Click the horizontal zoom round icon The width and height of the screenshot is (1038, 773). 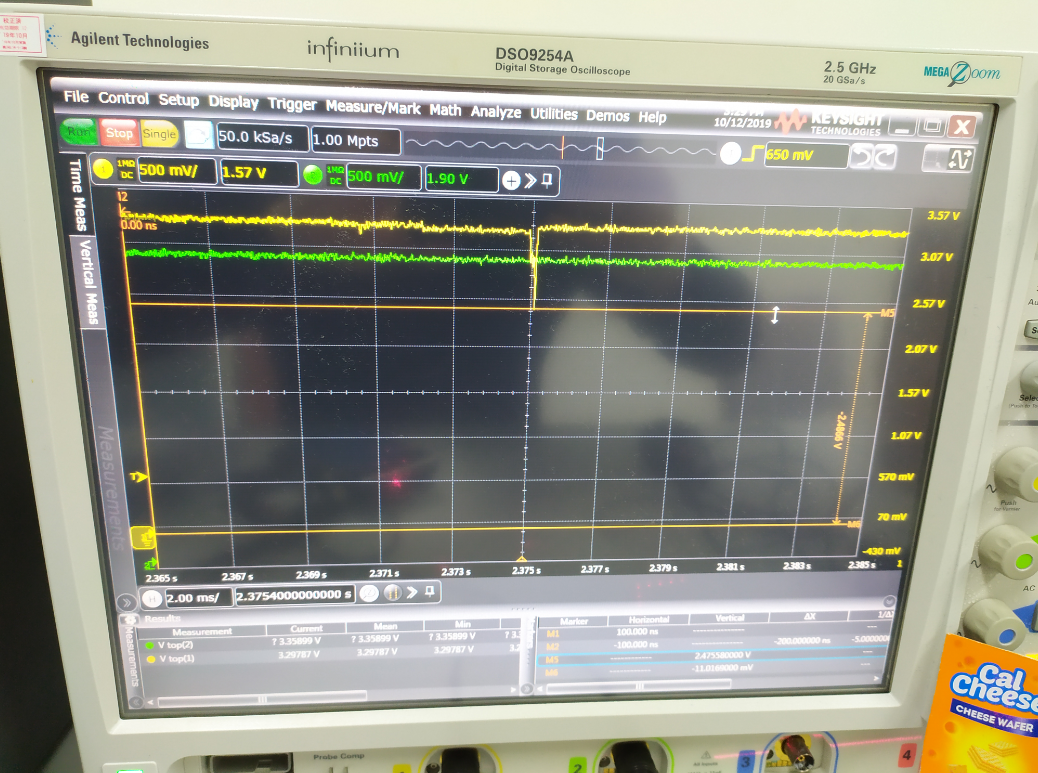[x=369, y=593]
